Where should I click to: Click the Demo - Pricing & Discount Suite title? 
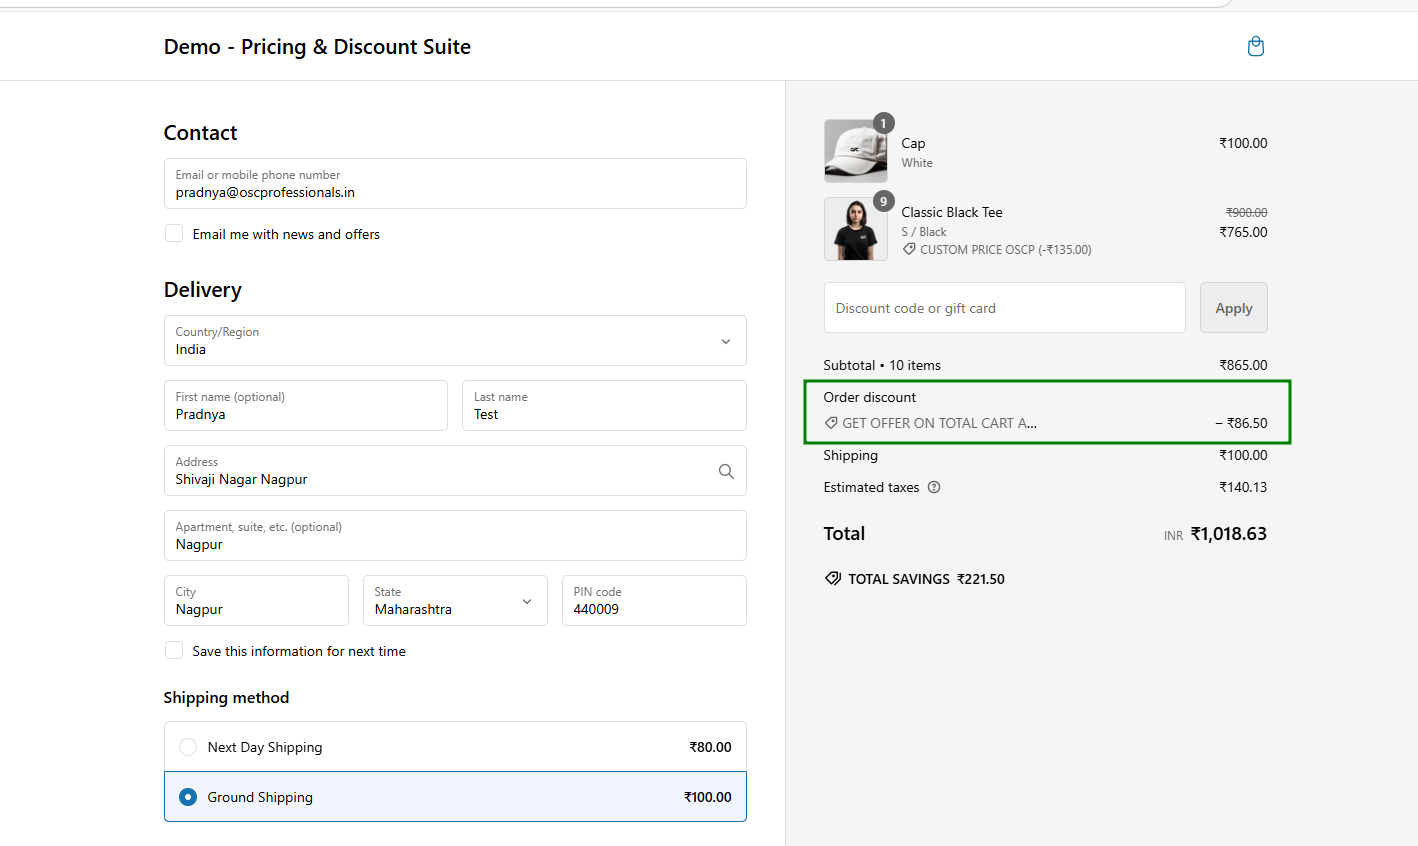[317, 47]
